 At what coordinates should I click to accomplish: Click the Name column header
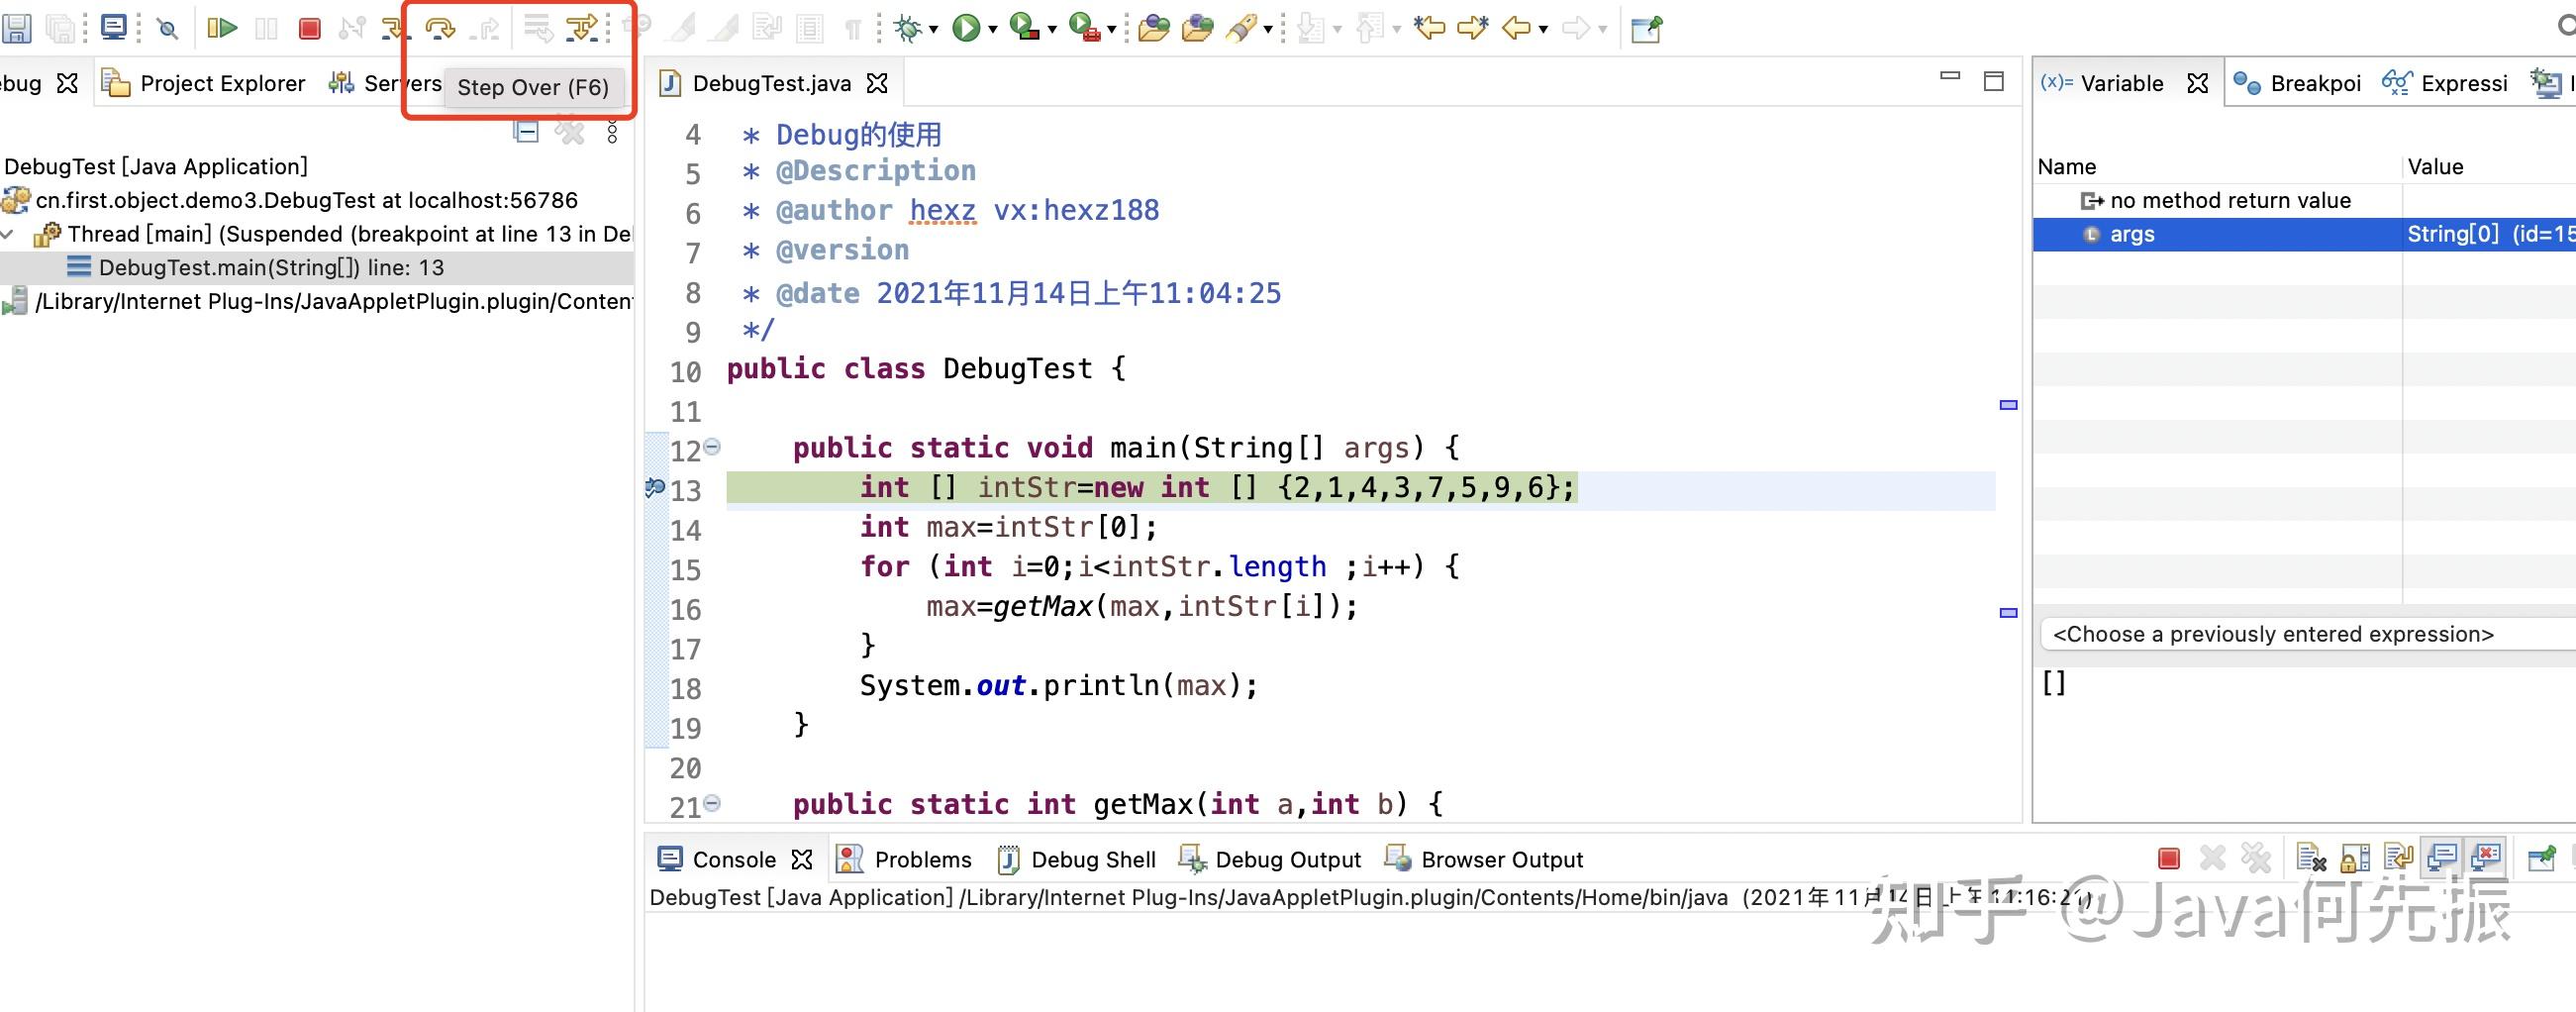tap(2067, 167)
